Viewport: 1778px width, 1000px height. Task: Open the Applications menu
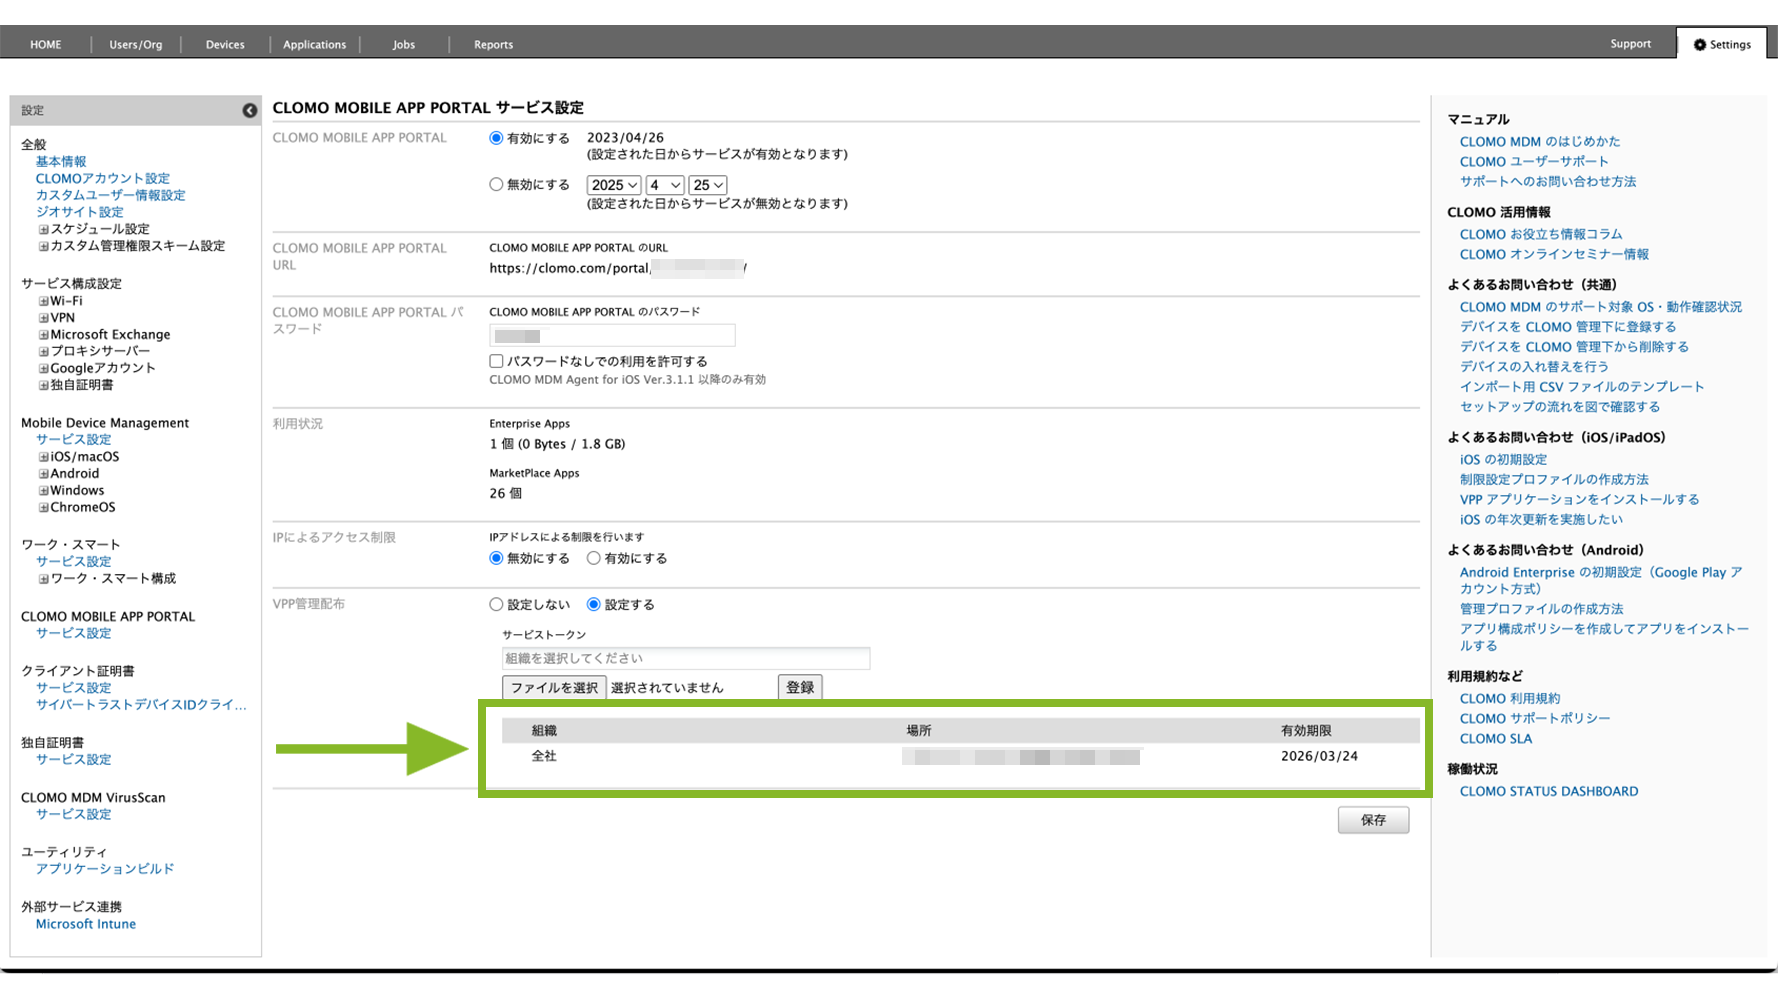coord(314,45)
